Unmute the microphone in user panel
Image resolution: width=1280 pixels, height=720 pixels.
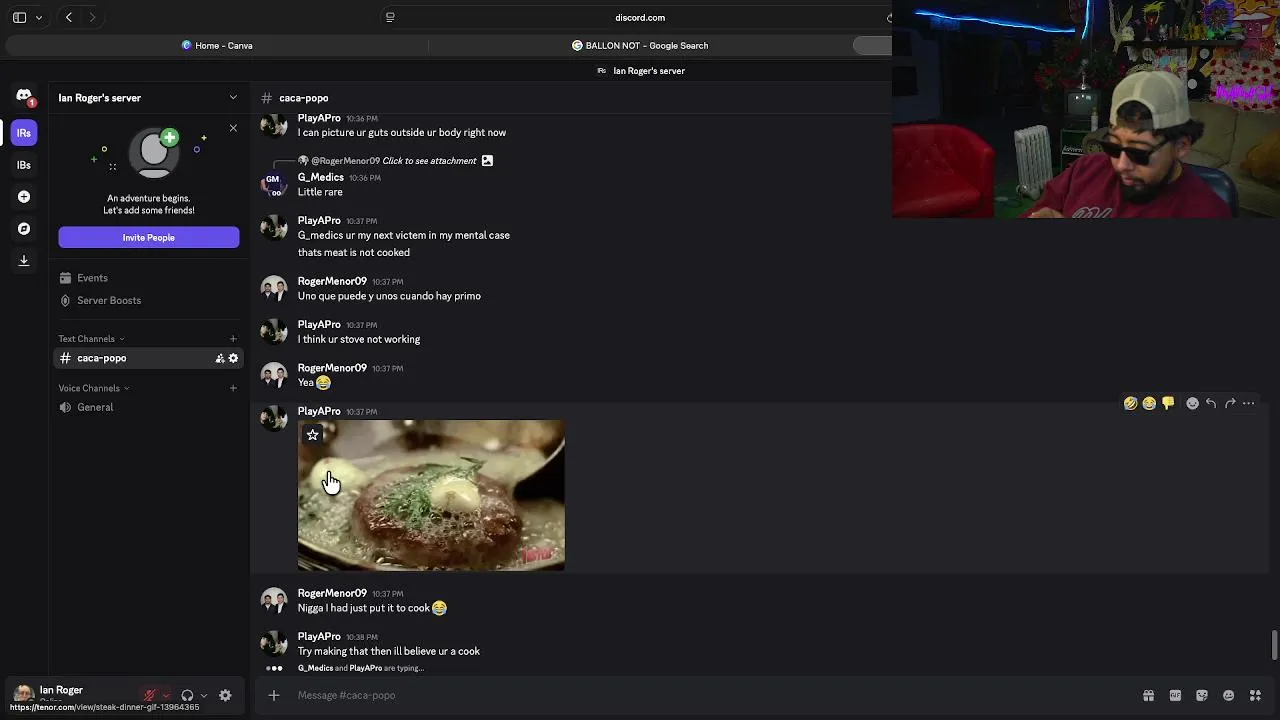pos(150,695)
